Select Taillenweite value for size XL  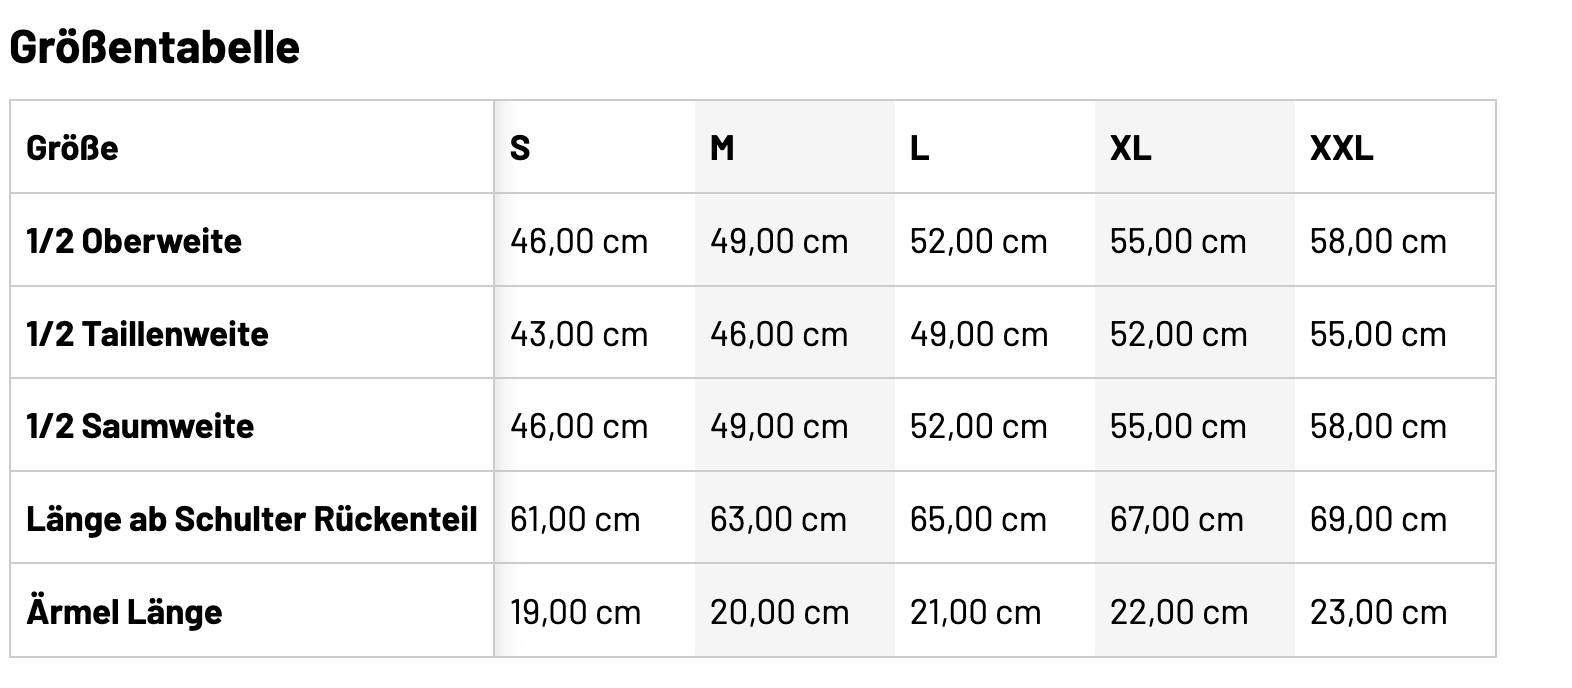[x=1178, y=334]
